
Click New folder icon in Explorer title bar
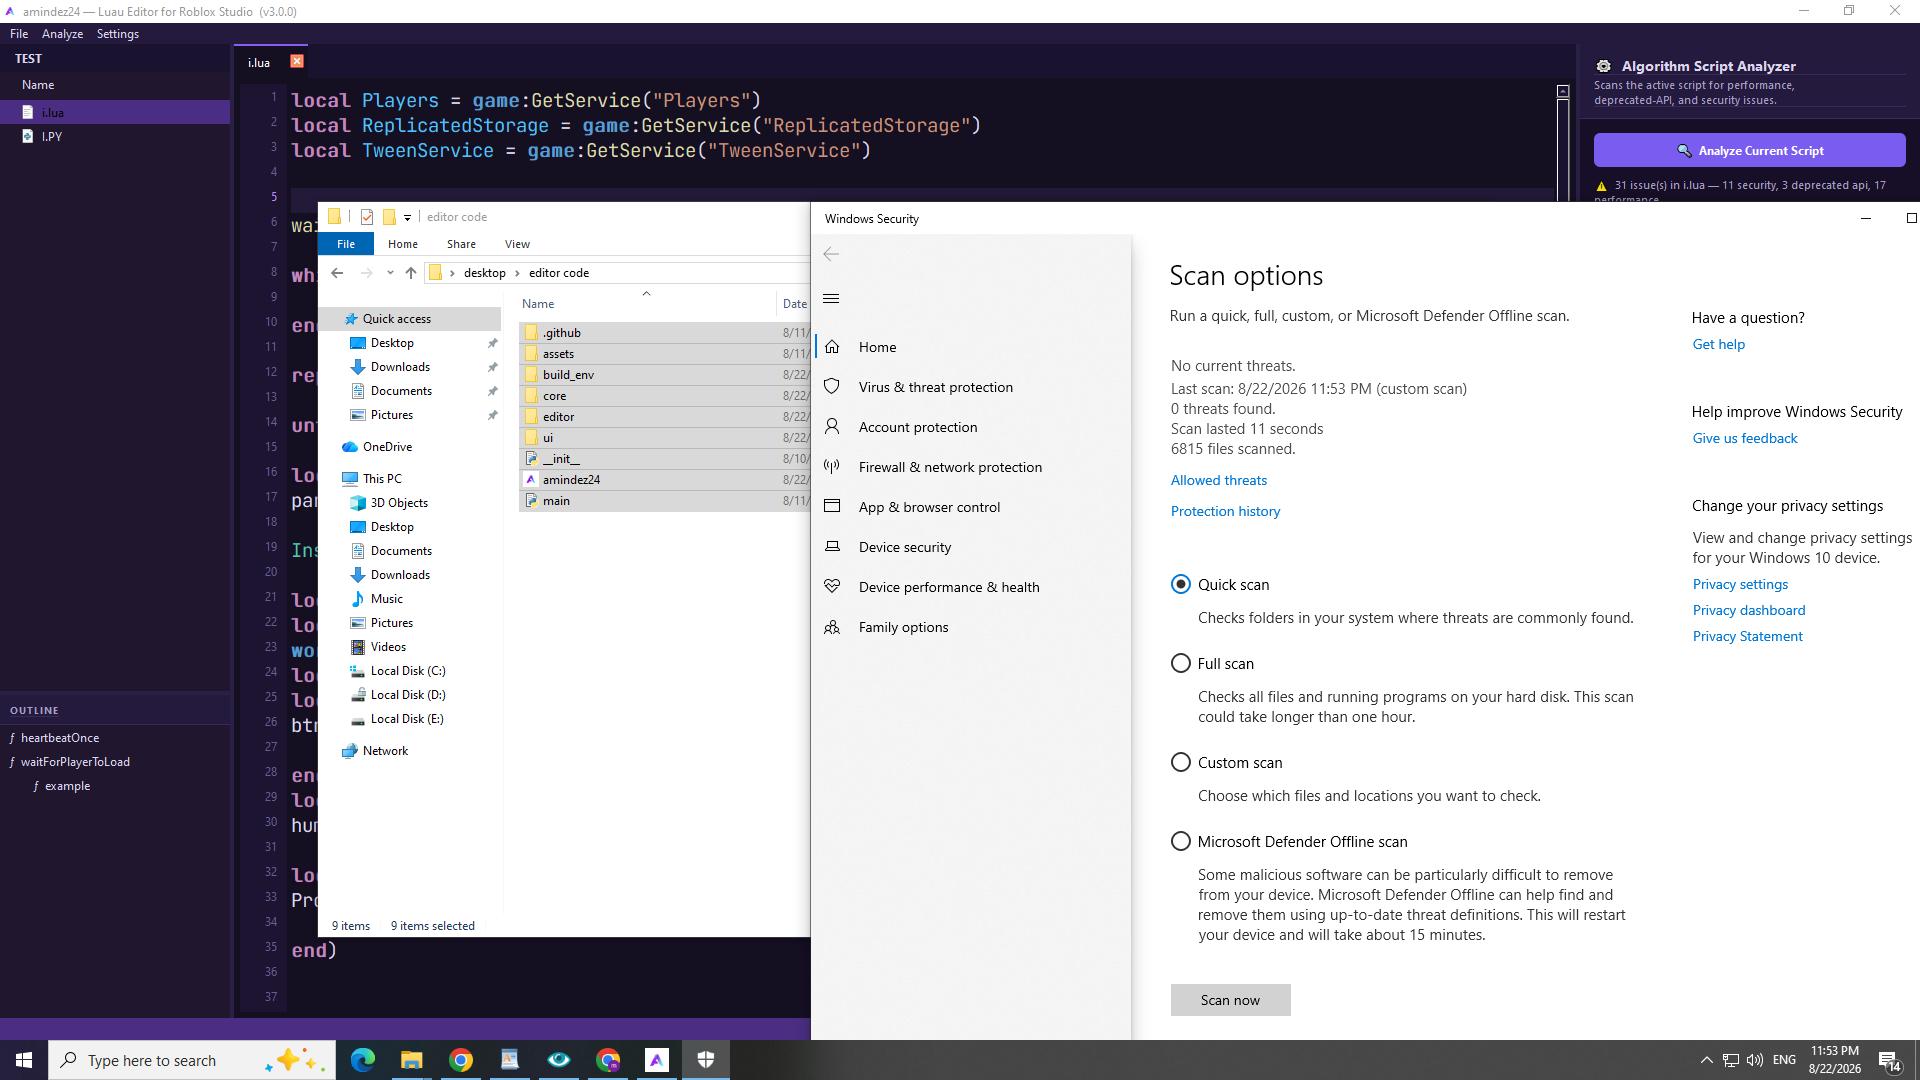coord(389,217)
